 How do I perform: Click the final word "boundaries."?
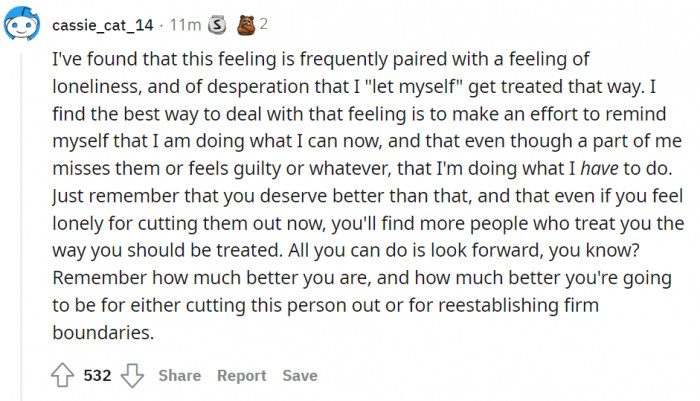tap(103, 333)
